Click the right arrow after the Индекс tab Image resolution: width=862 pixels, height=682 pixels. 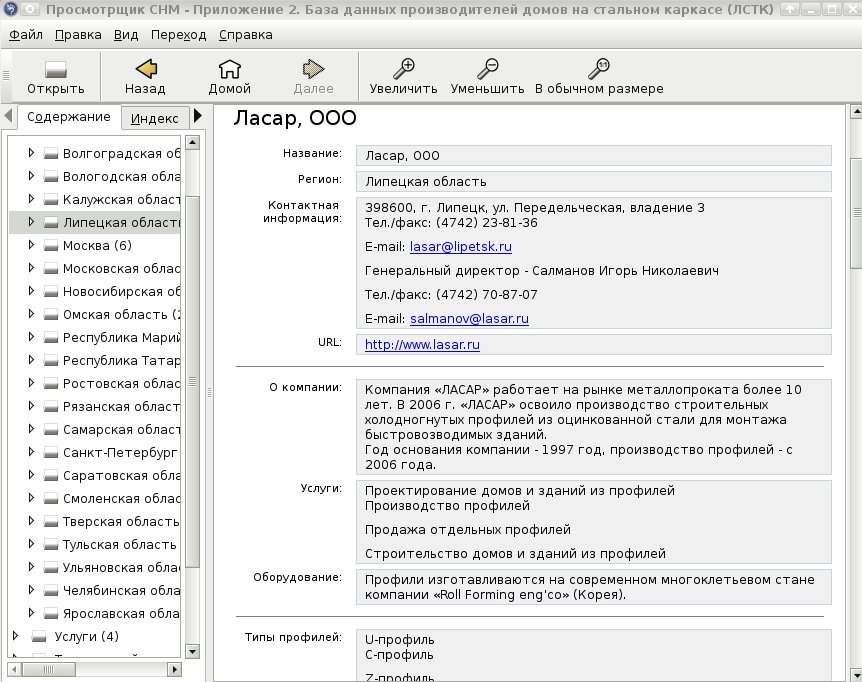click(198, 116)
